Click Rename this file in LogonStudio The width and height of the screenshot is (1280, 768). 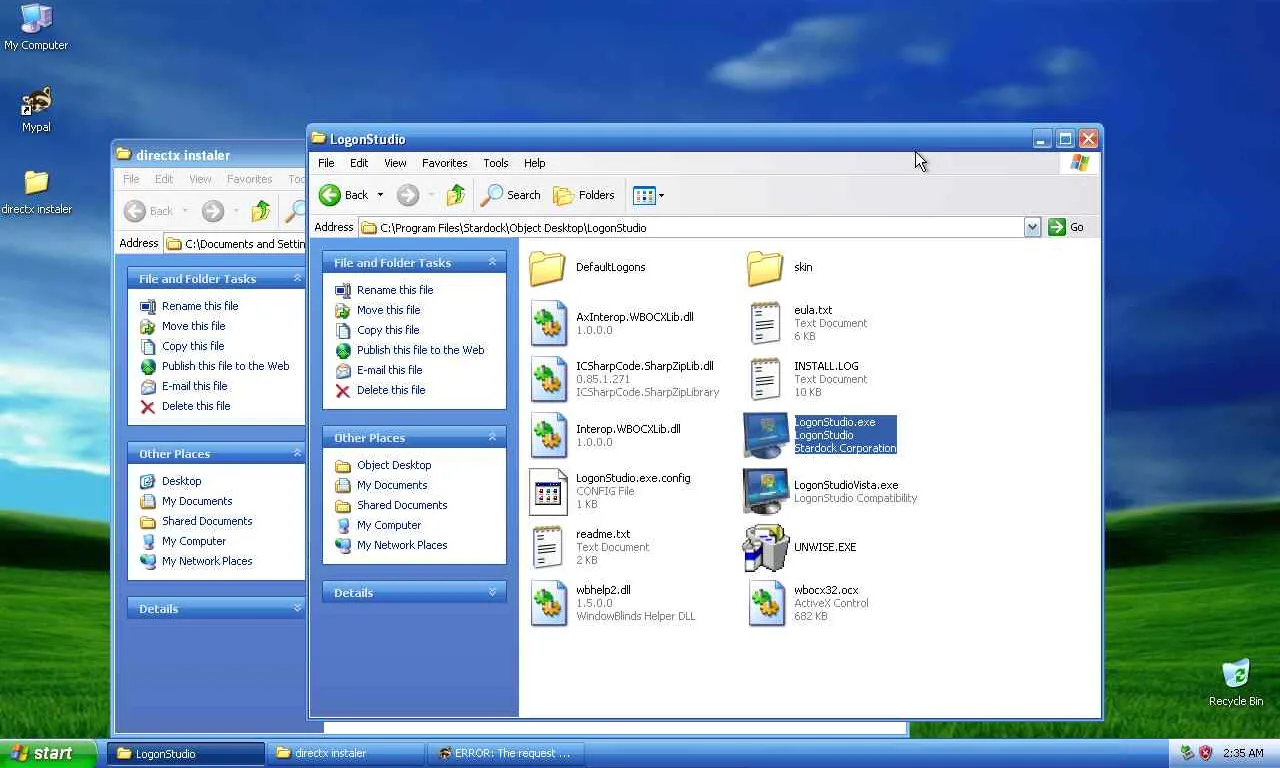click(395, 290)
